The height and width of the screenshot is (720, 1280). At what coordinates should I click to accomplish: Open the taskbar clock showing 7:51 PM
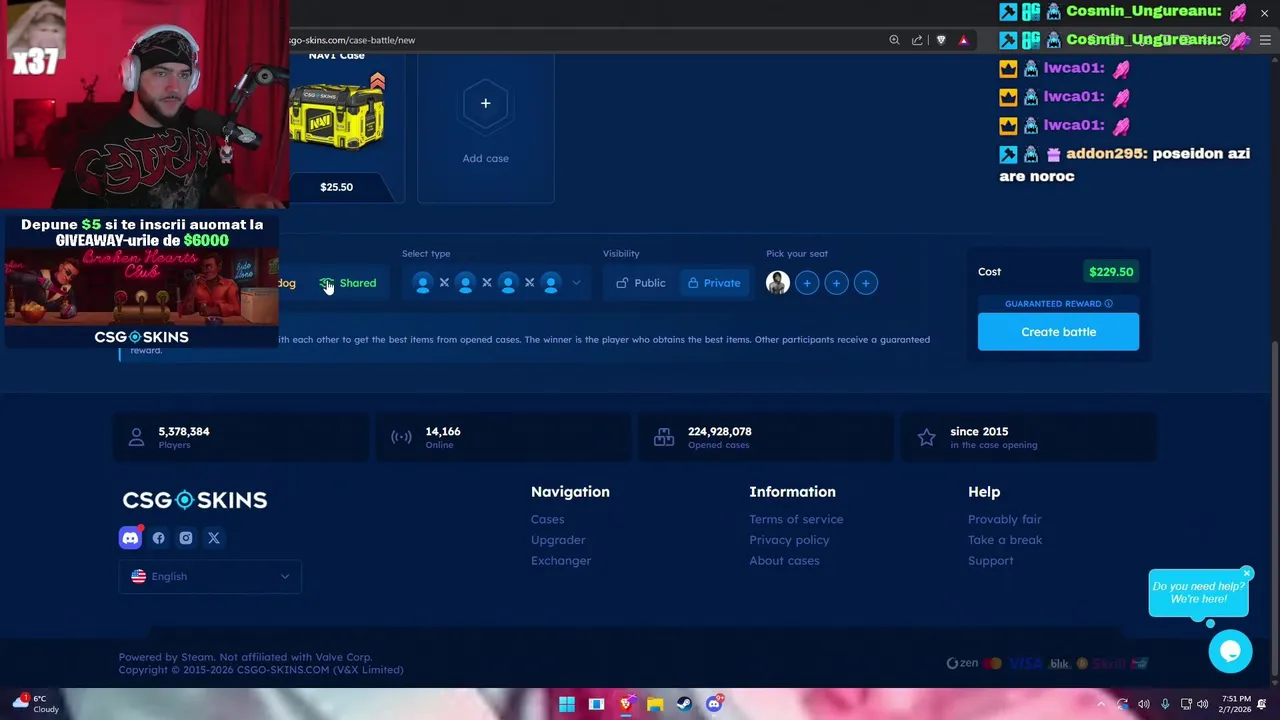(1235, 704)
